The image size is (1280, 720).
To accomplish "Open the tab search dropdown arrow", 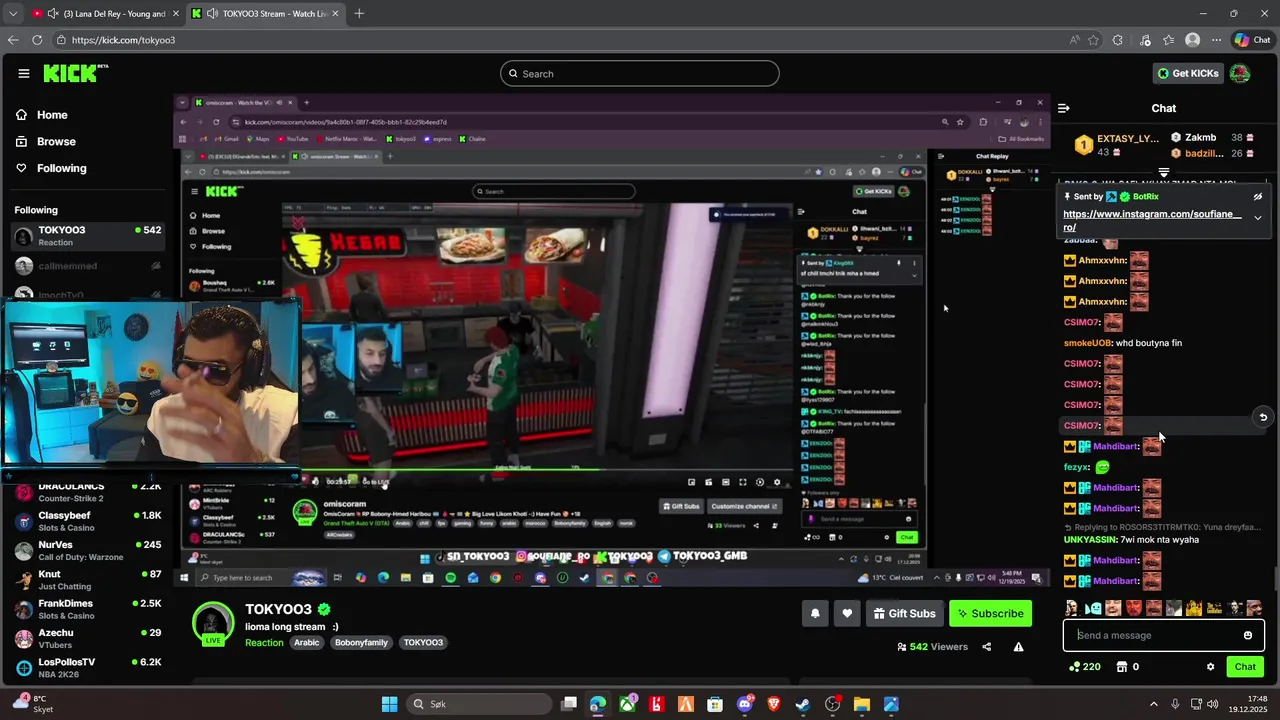I will click(12, 14).
